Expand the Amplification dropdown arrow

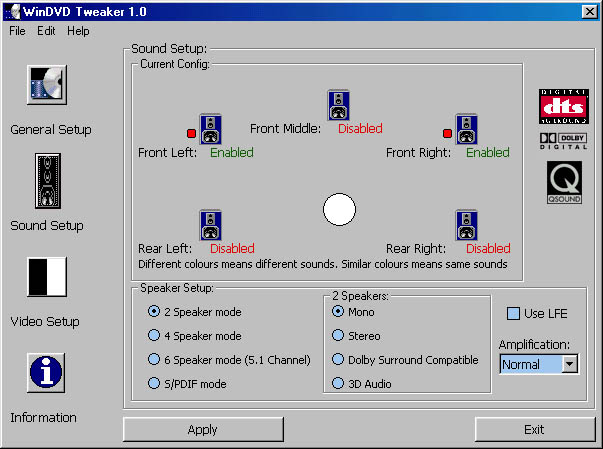[x=569, y=364]
